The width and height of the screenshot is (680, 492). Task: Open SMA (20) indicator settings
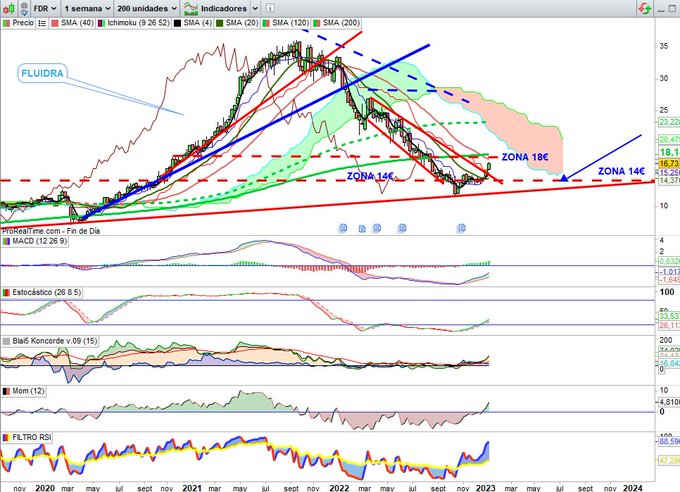237,23
